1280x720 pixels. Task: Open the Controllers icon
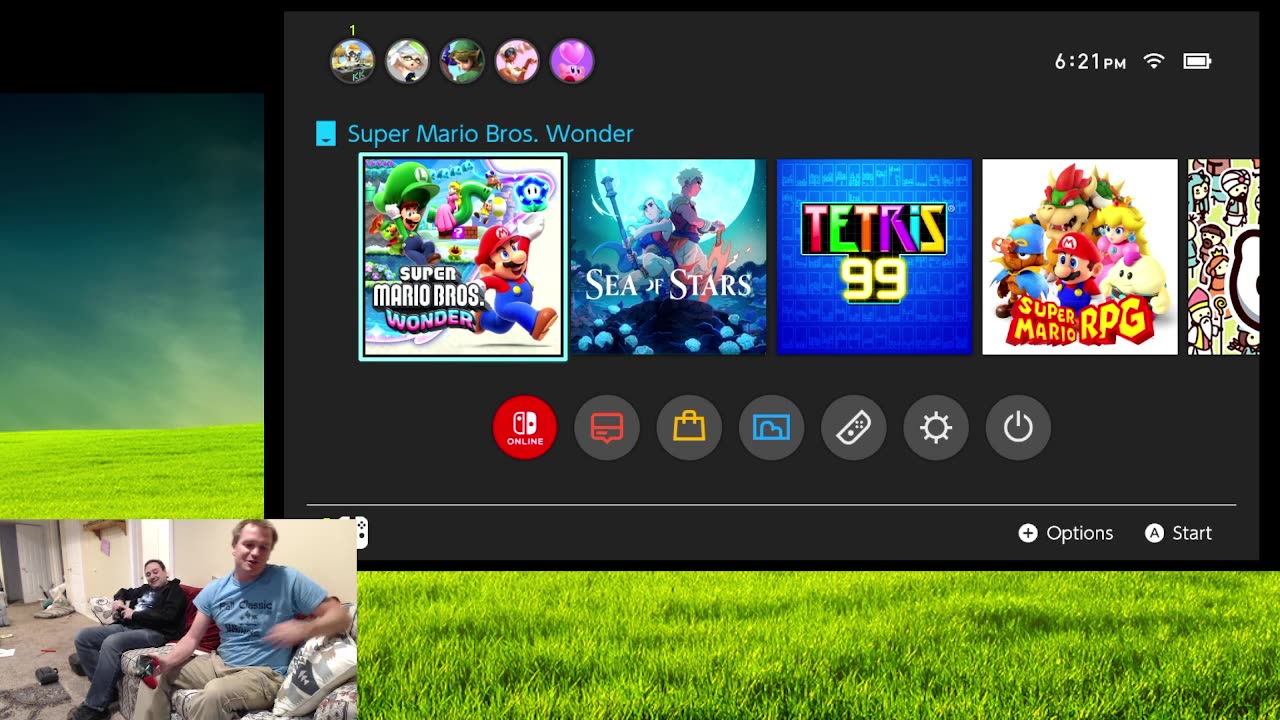tap(854, 428)
